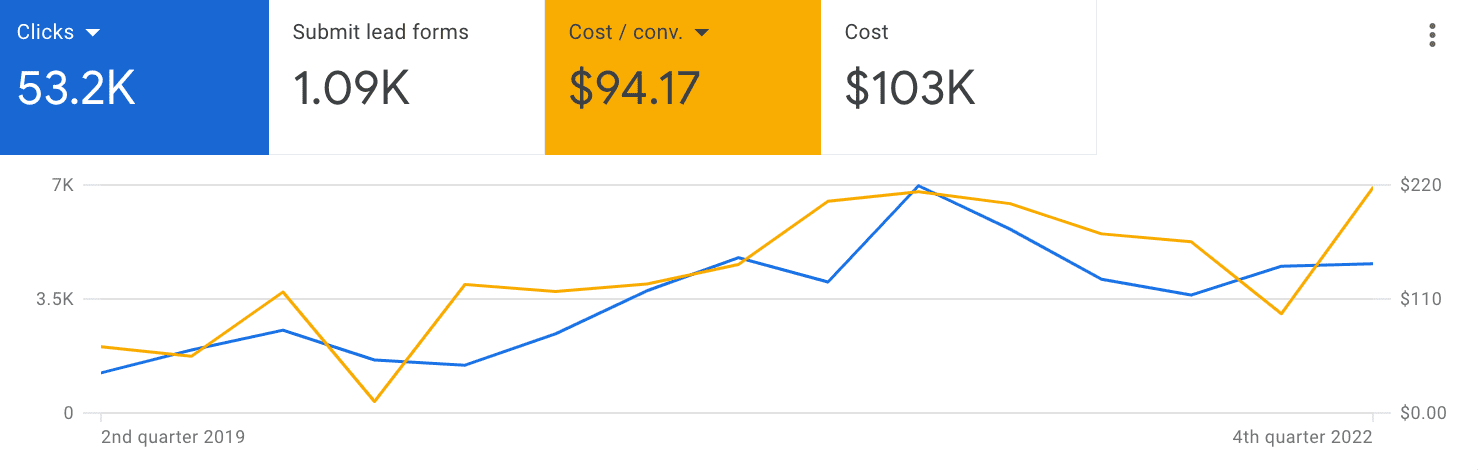Viewport: 1478px width, 470px height.
Task: Click the orange line's lowest dip point
Action: point(374,402)
